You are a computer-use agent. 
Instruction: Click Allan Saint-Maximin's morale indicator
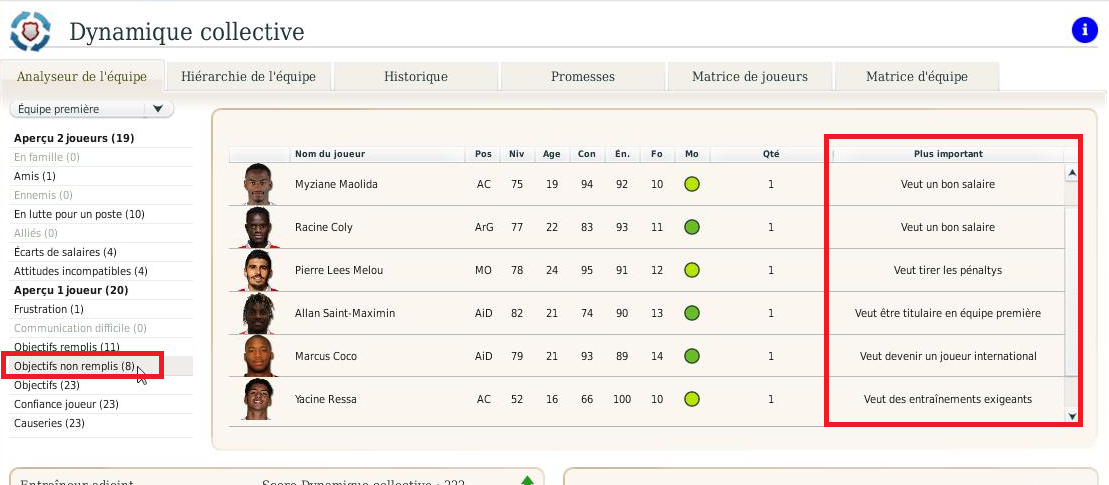692,313
